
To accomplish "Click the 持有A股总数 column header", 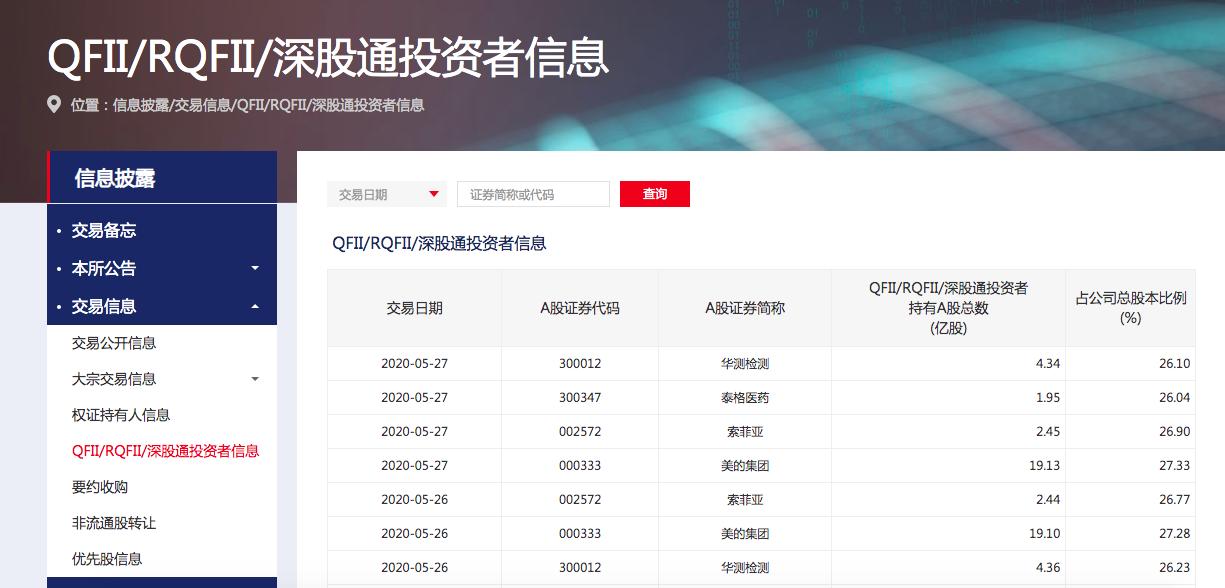I will (948, 308).
